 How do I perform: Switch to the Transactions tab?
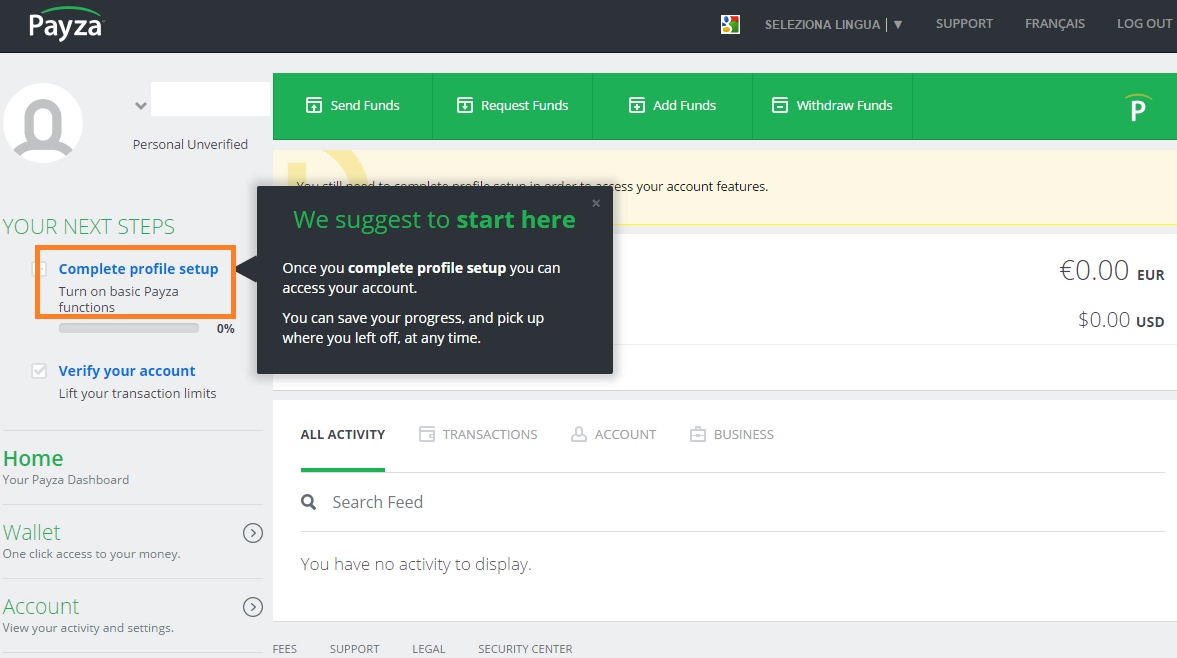489,434
